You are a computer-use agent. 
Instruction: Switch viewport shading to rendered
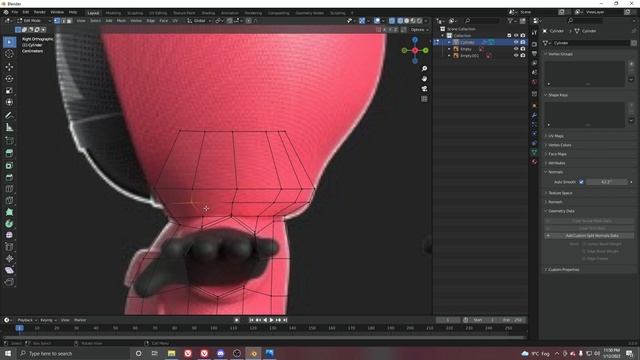[x=419, y=20]
